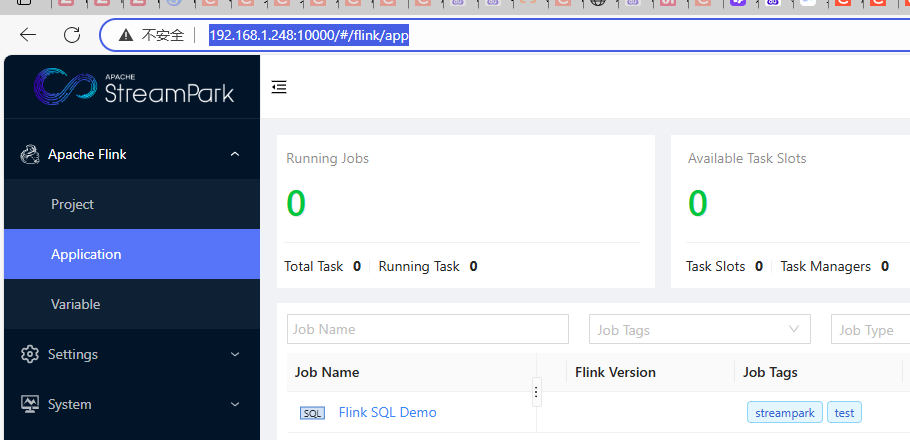The image size is (910, 440).
Task: Select the Application menu item
Action: tap(132, 254)
